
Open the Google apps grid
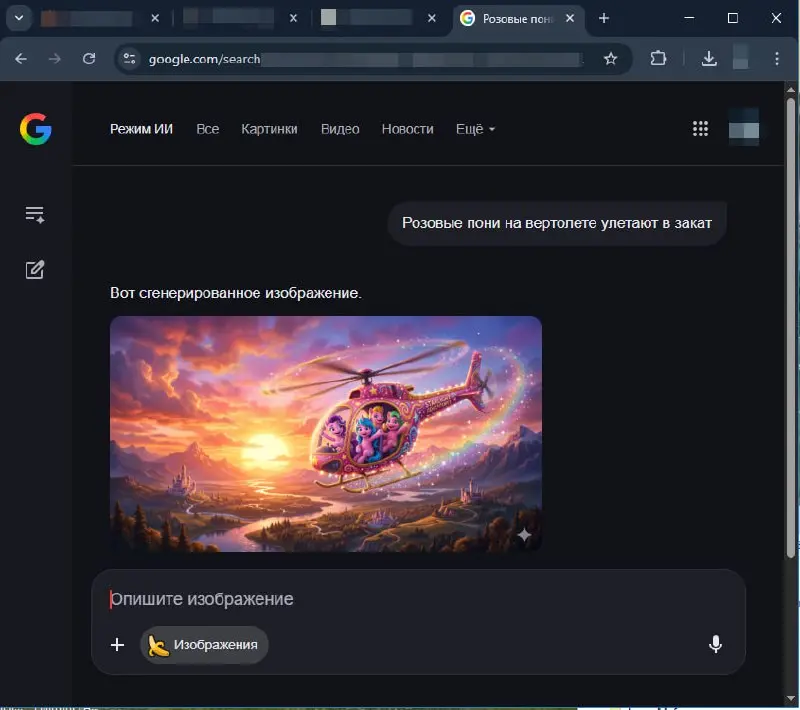point(700,129)
